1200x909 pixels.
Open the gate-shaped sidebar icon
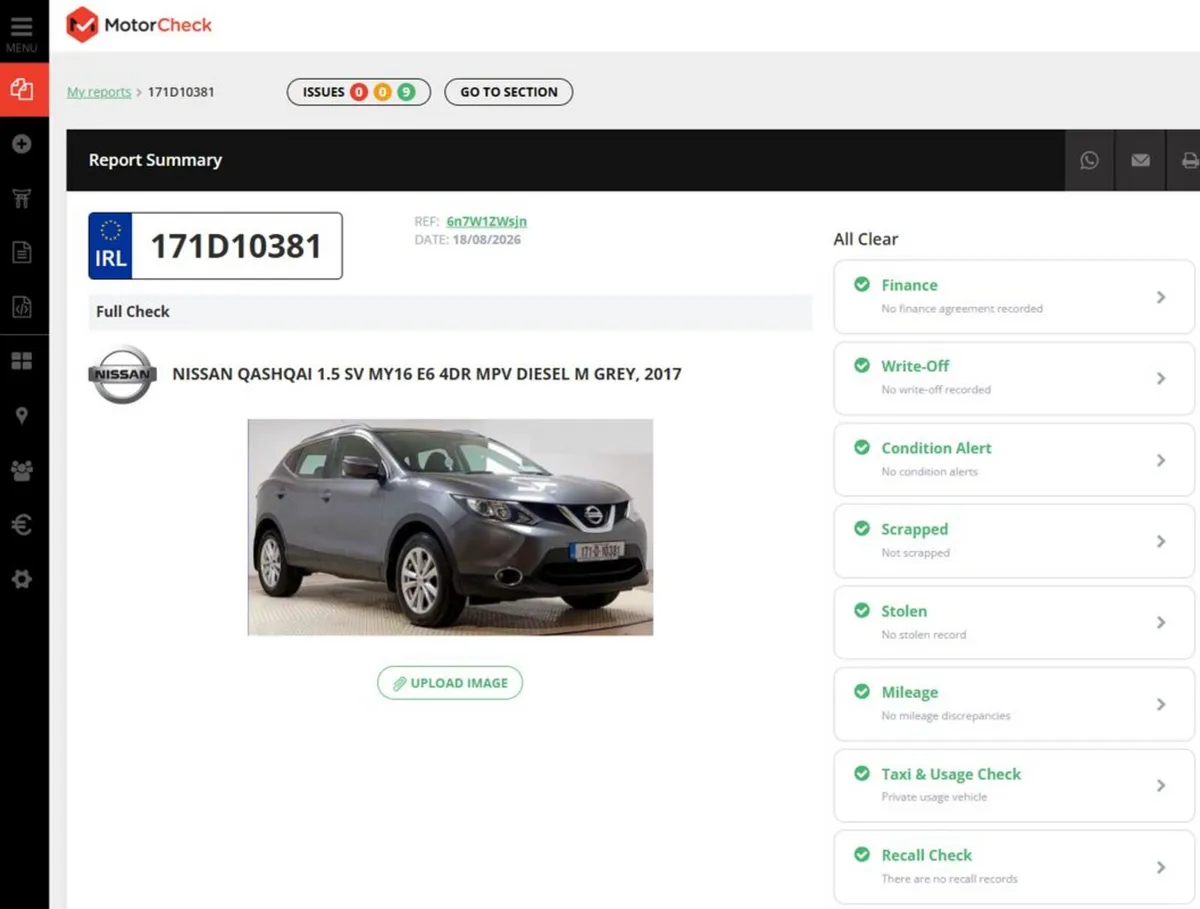pyautogui.click(x=22, y=198)
